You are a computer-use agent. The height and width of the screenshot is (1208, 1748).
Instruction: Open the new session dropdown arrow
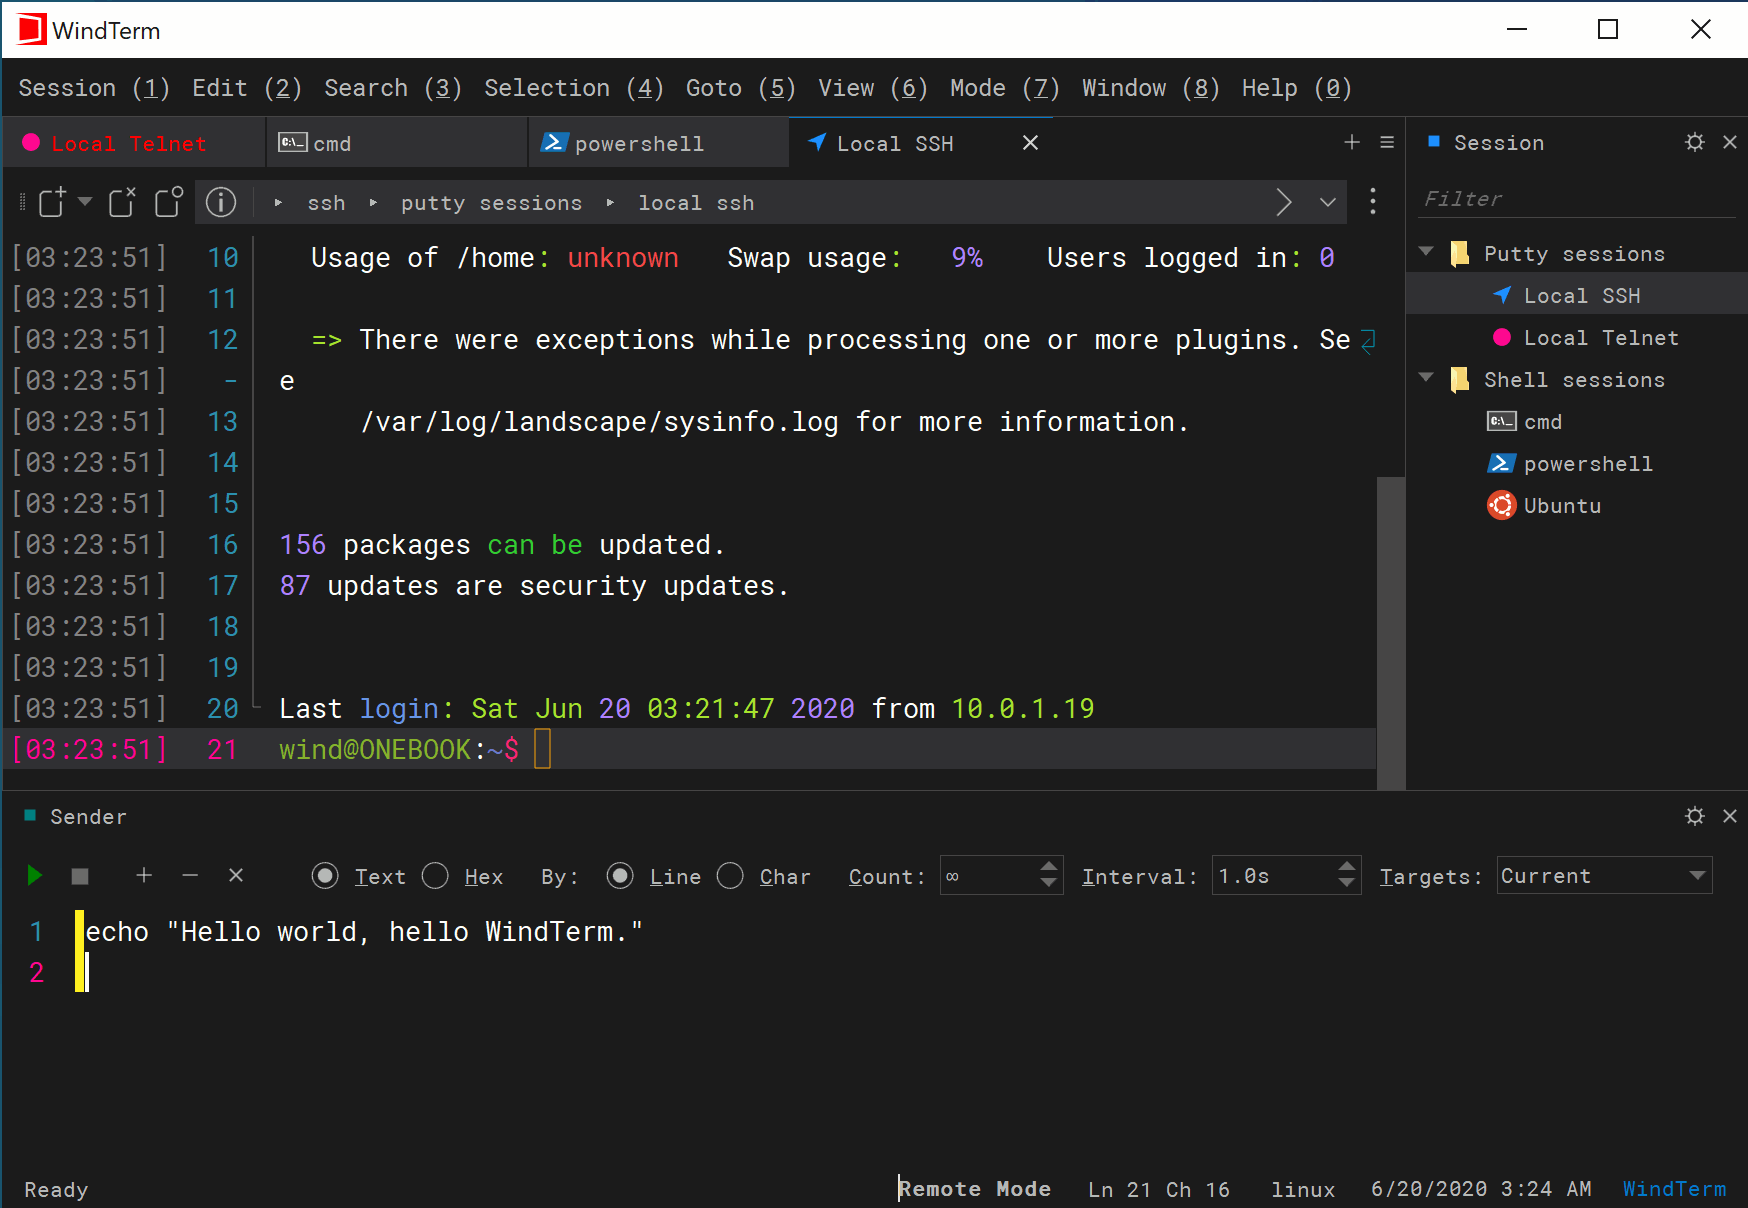pos(85,202)
